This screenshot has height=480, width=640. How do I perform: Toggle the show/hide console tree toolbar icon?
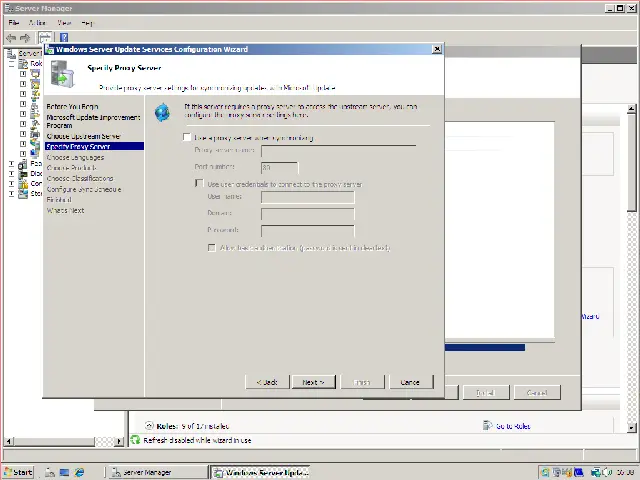44,38
